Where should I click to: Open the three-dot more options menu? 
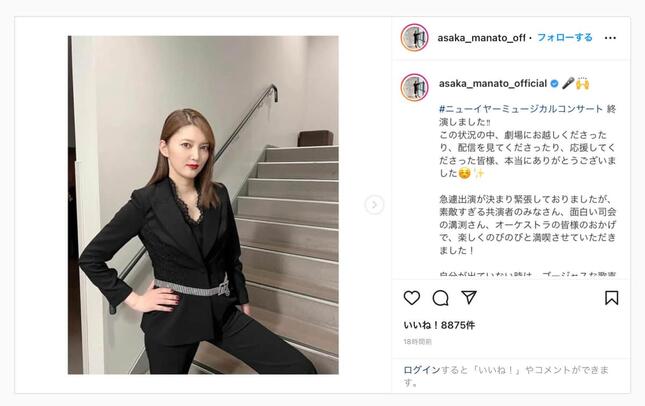(610, 38)
